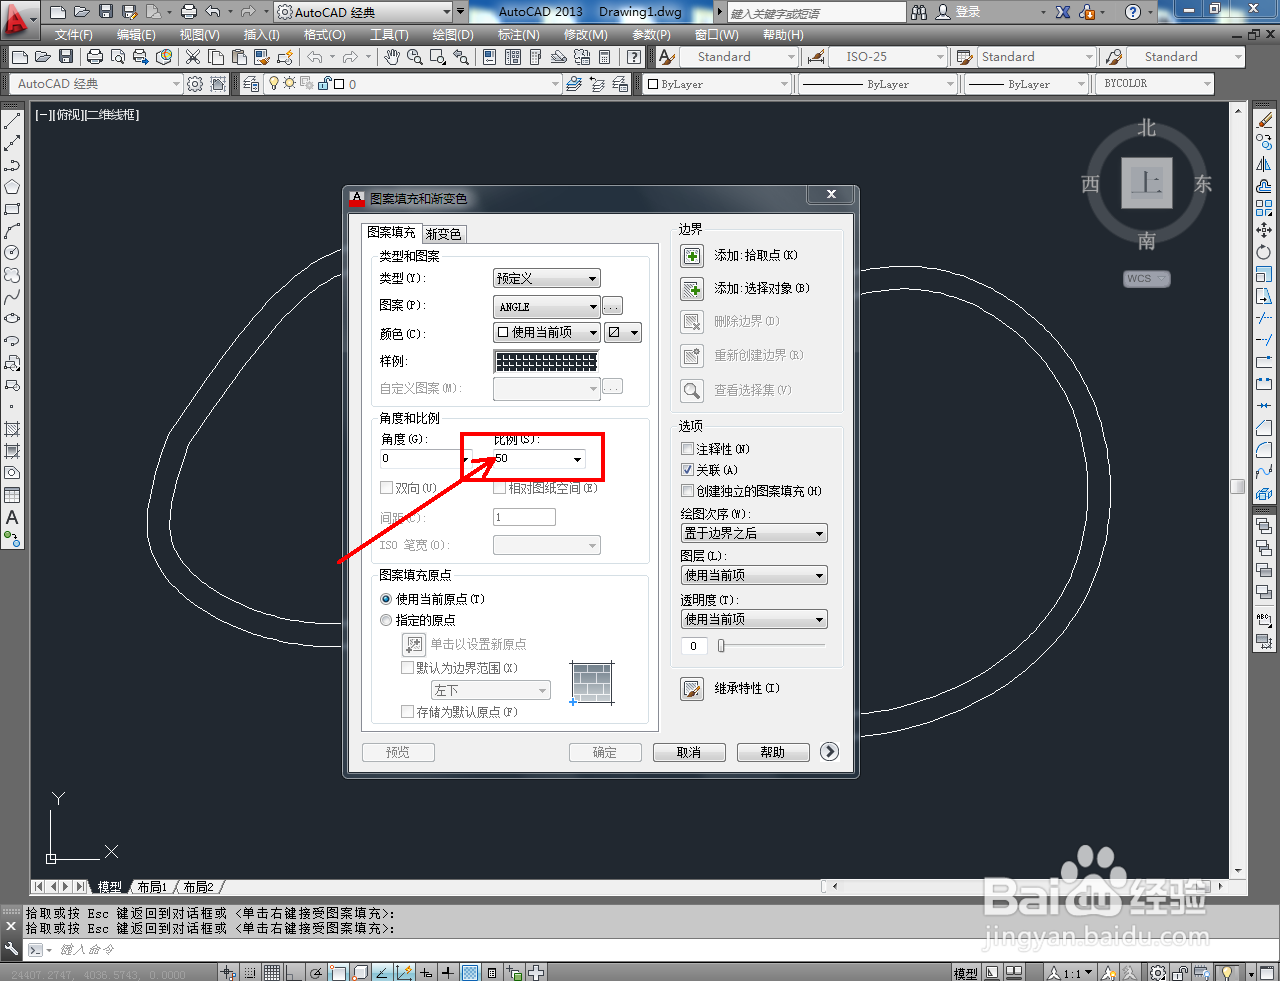Switch to the 渐变色 tab
1280x981 pixels.
(x=443, y=234)
